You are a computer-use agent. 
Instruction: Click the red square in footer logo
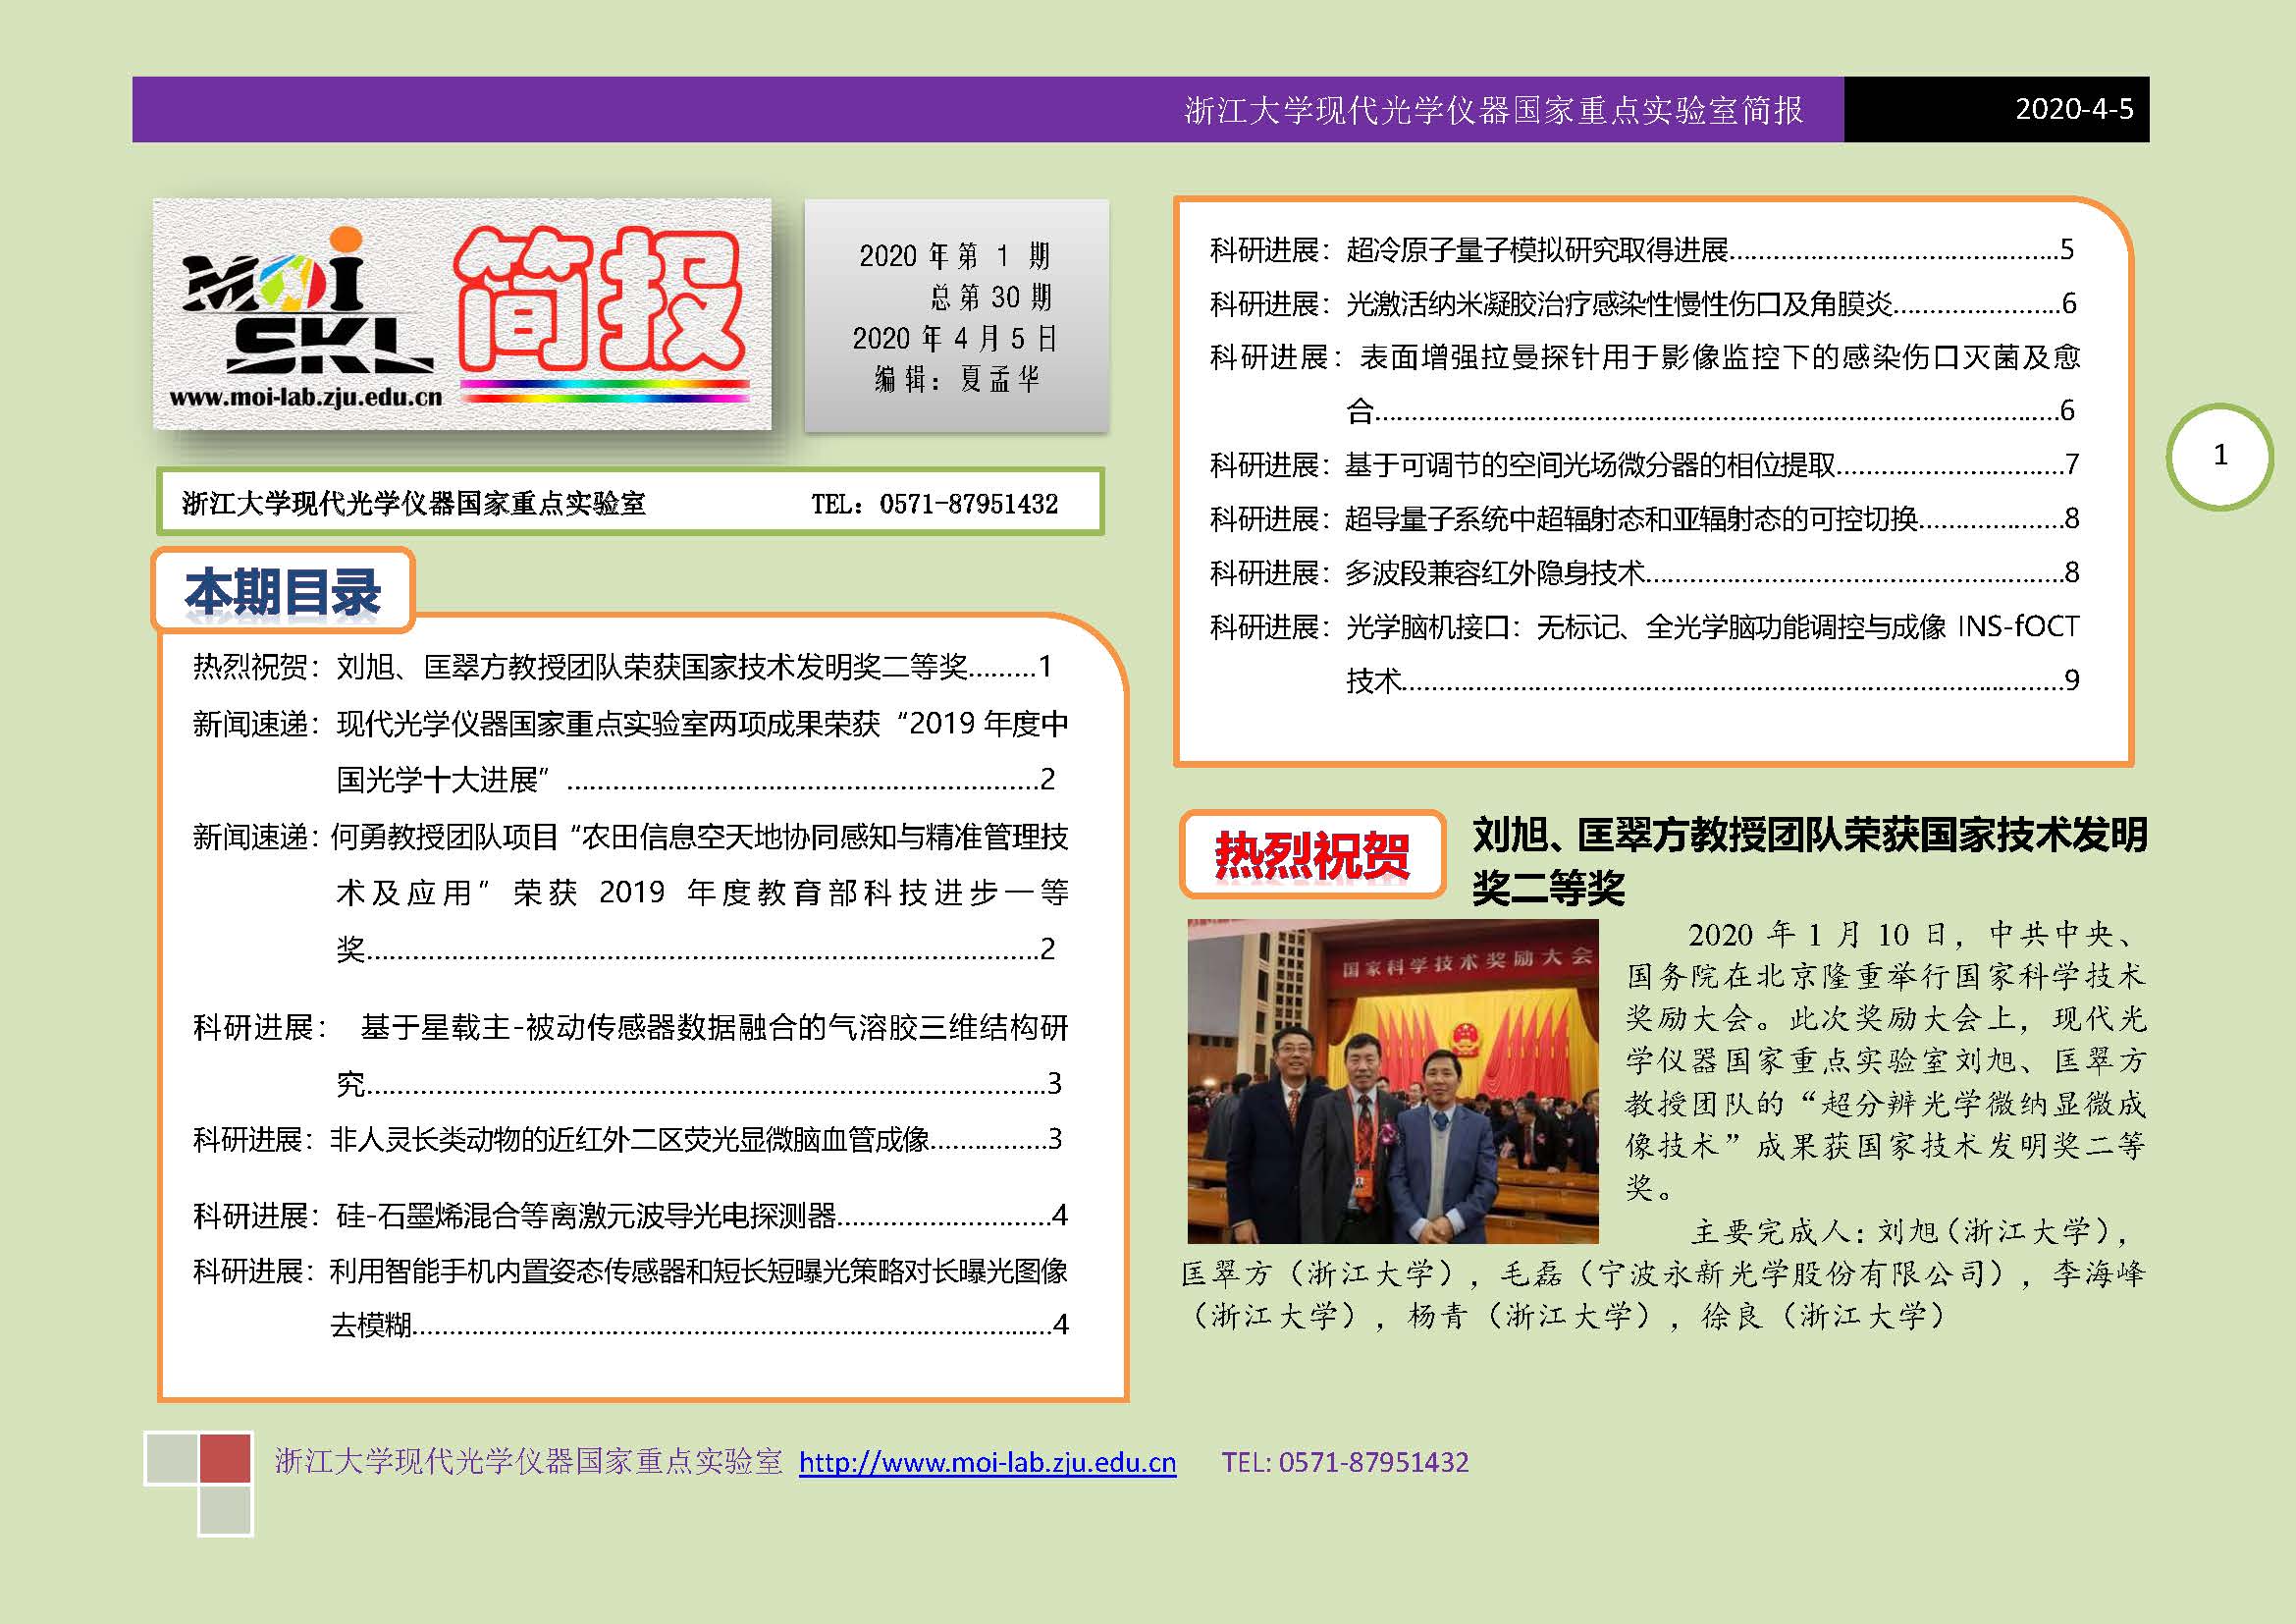click(x=225, y=1458)
